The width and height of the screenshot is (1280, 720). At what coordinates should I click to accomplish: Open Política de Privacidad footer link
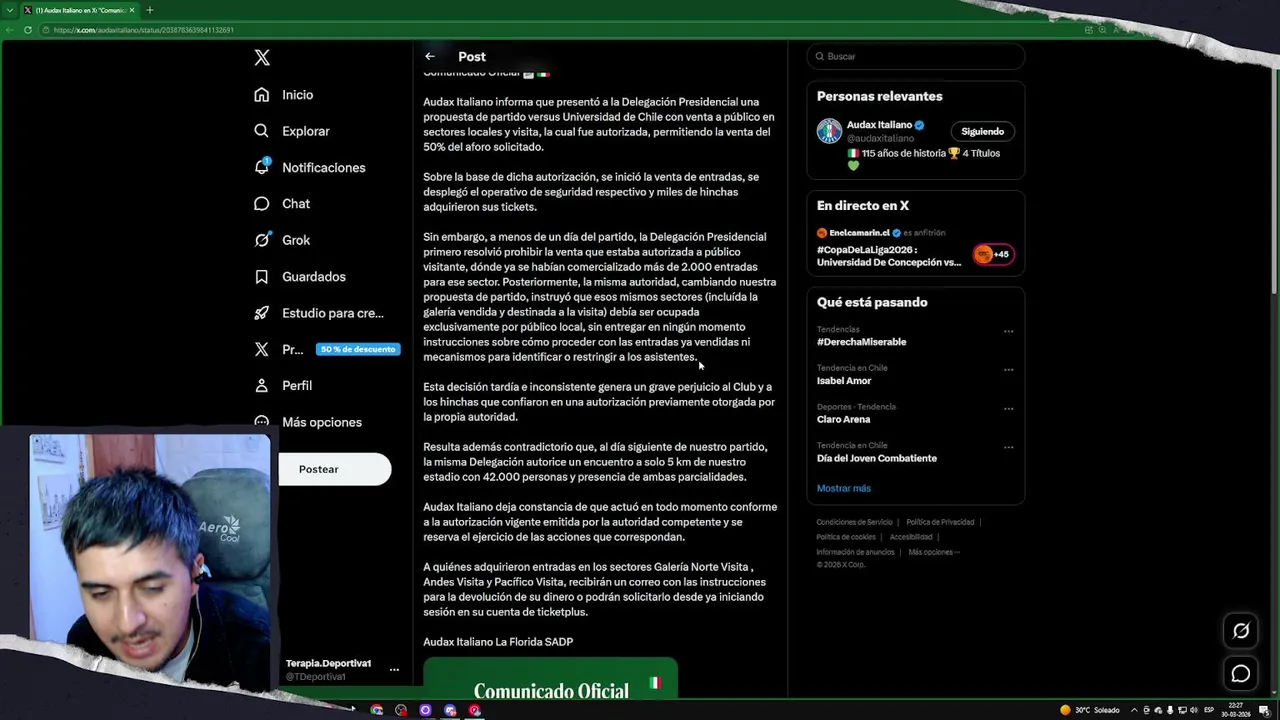tap(940, 522)
